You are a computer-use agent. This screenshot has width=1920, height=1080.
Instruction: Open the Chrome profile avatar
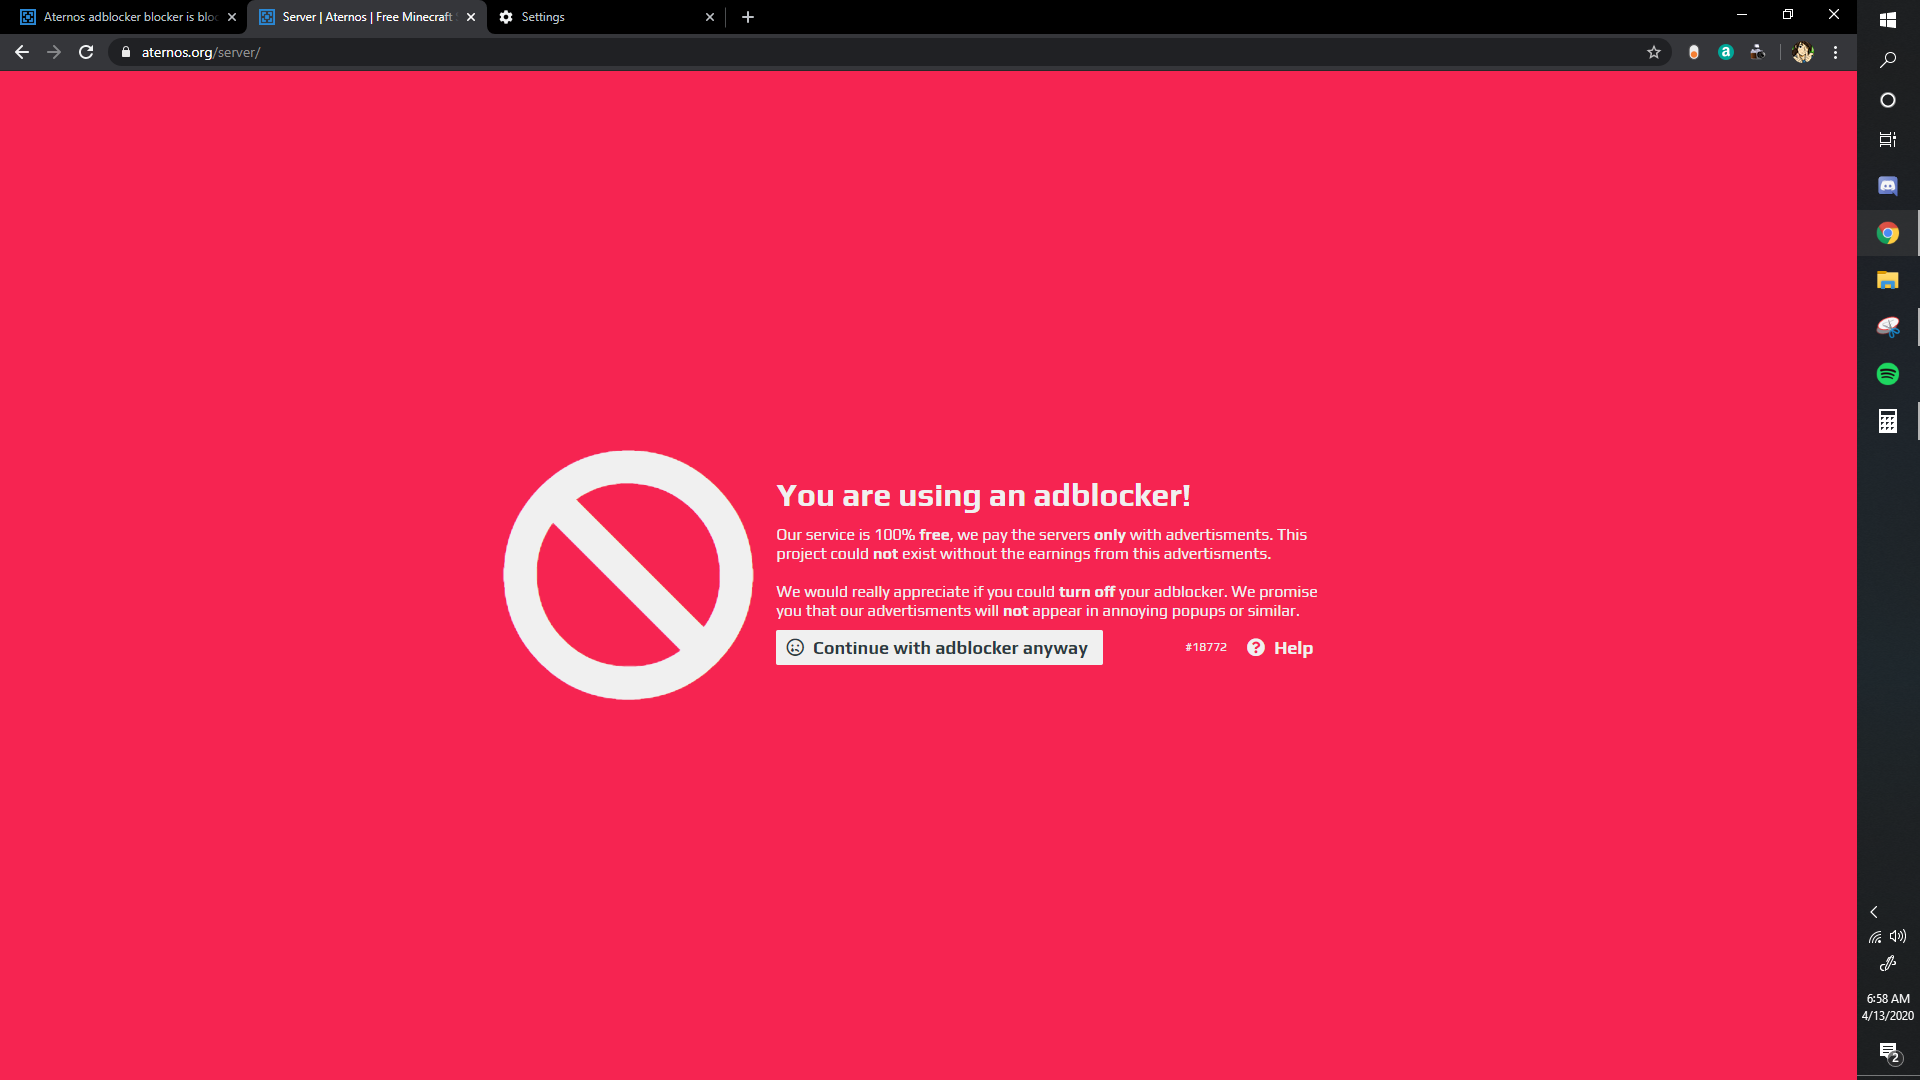1803,52
